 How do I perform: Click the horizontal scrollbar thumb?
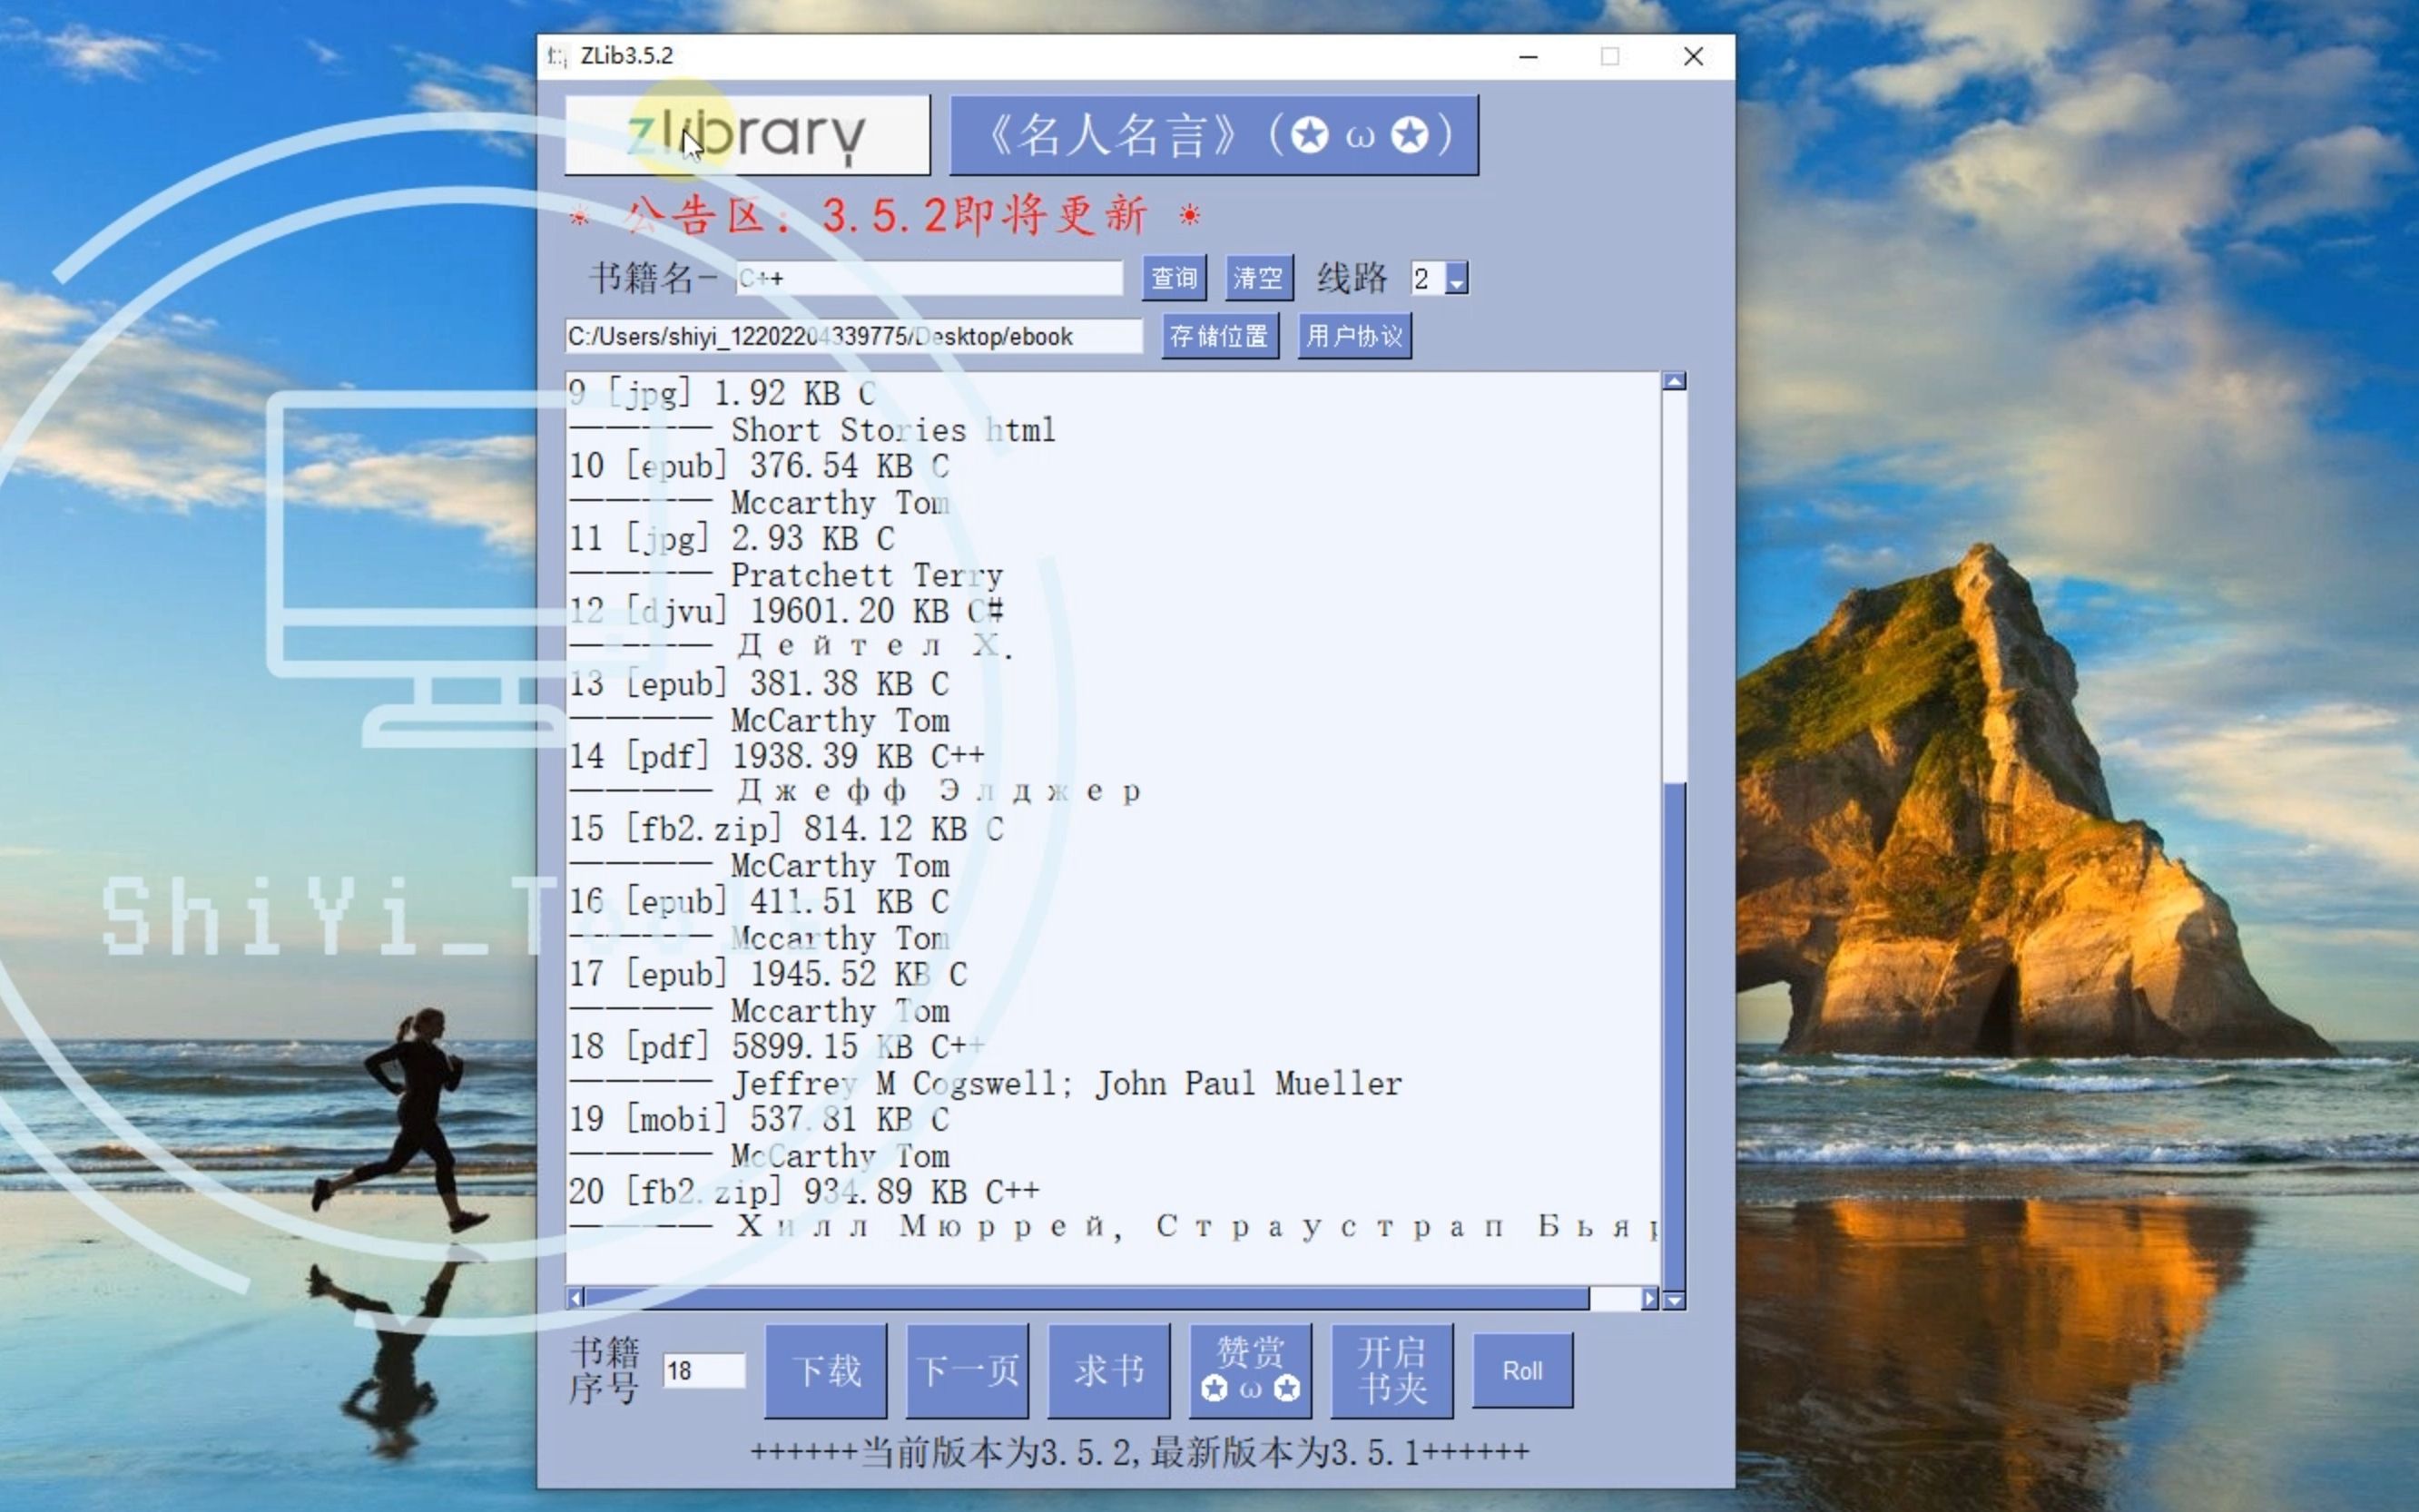1087,1298
